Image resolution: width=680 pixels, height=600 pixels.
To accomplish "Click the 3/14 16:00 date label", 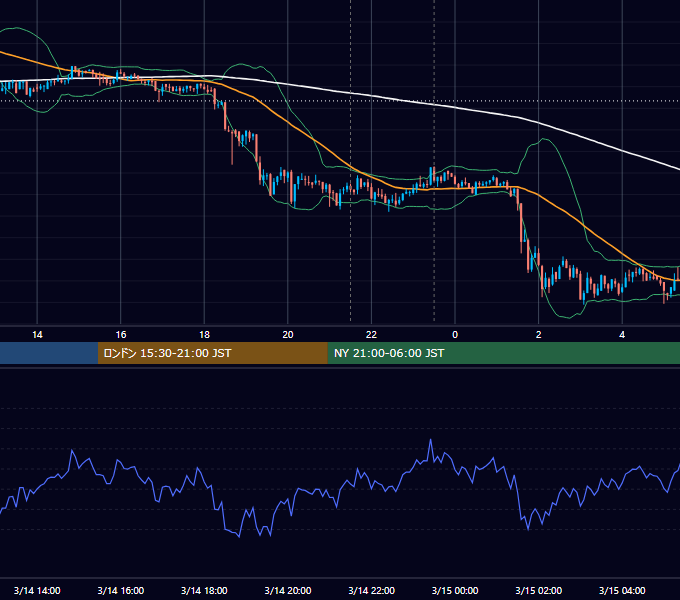I will pos(121,590).
